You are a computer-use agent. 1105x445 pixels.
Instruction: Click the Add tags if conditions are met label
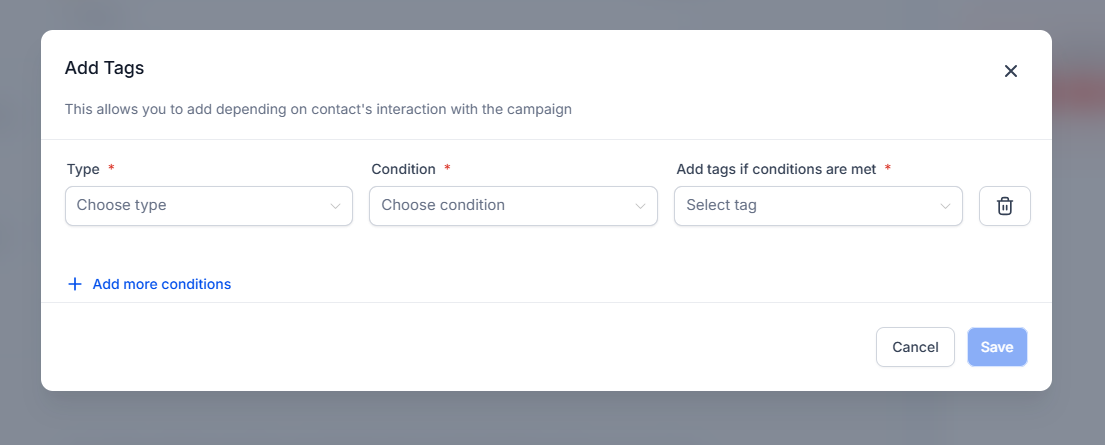(776, 169)
